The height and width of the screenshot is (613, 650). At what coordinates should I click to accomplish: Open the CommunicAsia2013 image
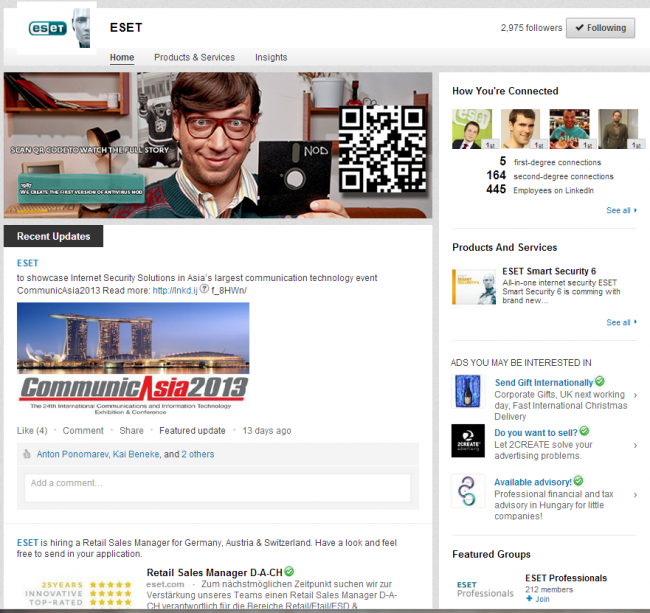pyautogui.click(x=133, y=359)
